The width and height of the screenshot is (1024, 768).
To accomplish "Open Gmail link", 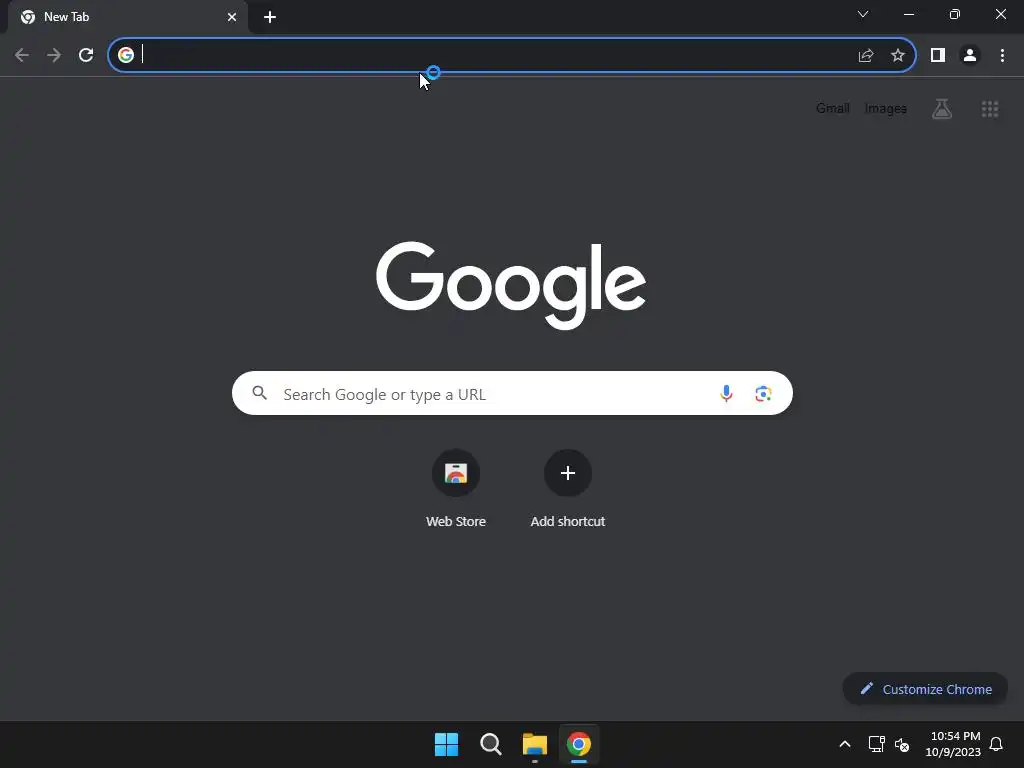I will click(833, 108).
